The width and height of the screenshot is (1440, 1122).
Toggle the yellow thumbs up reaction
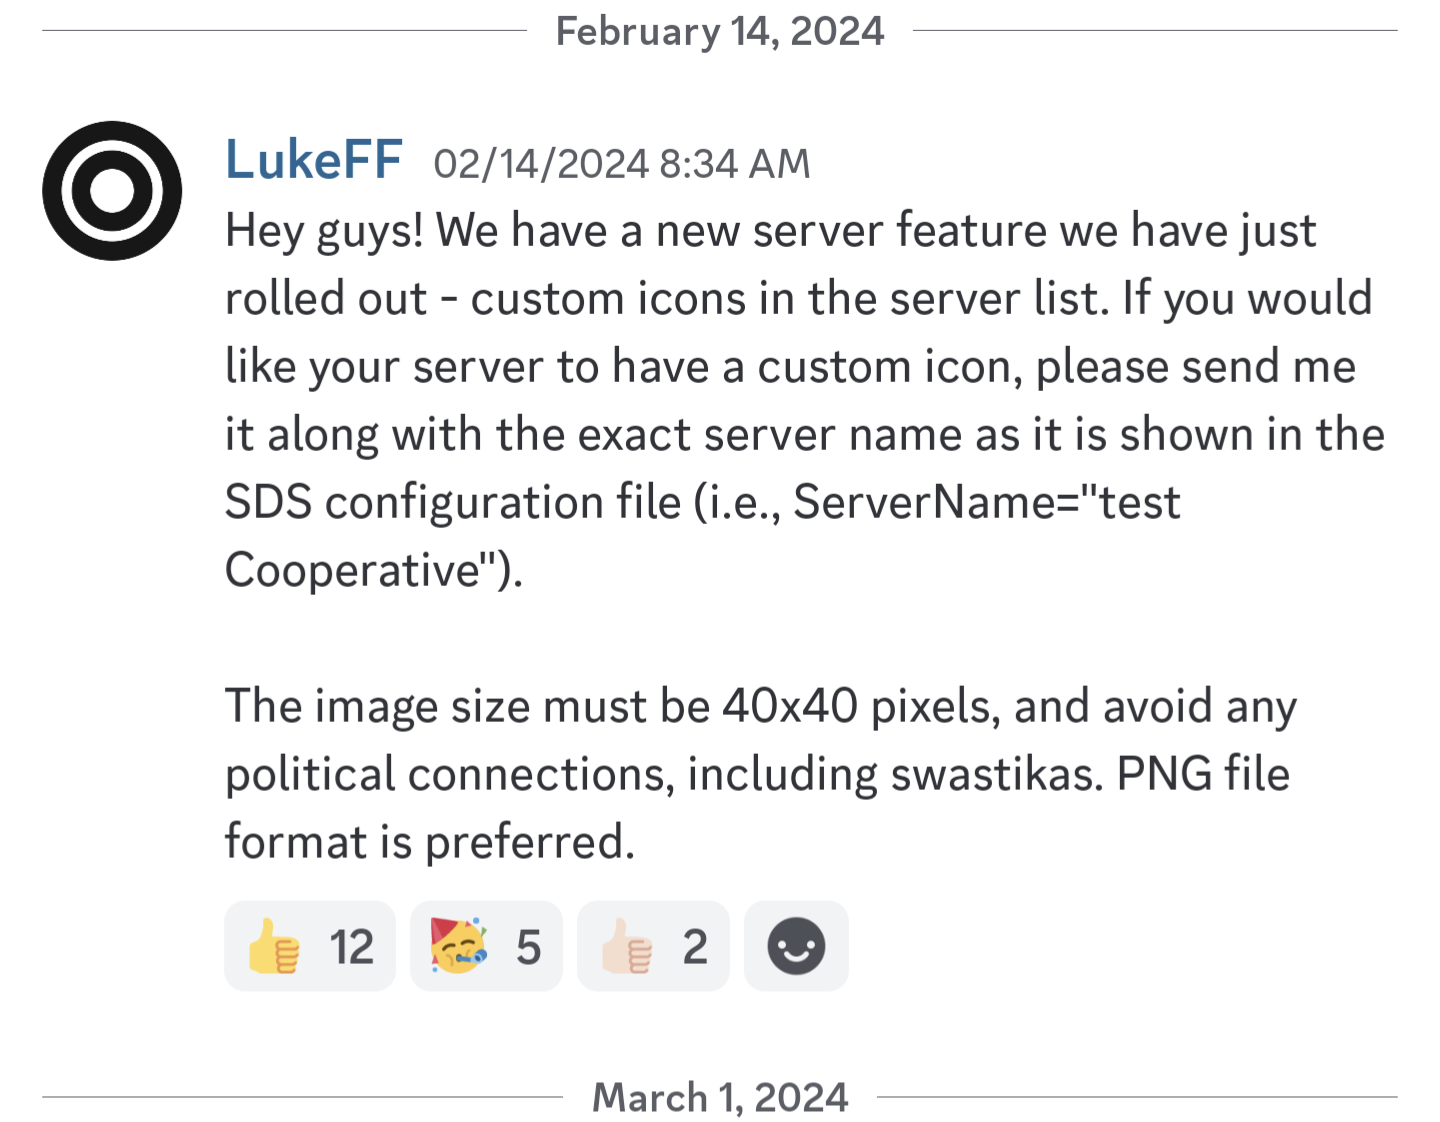(310, 946)
